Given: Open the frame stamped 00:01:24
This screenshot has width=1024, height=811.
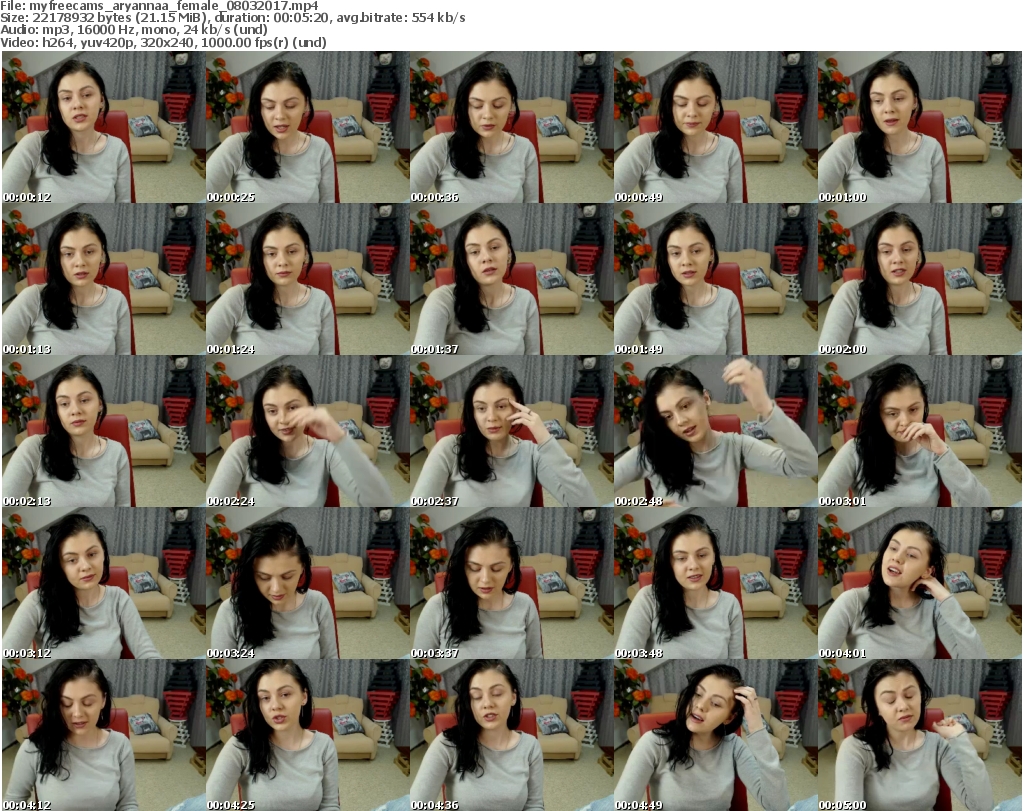Looking at the screenshot, I should click(x=307, y=279).
